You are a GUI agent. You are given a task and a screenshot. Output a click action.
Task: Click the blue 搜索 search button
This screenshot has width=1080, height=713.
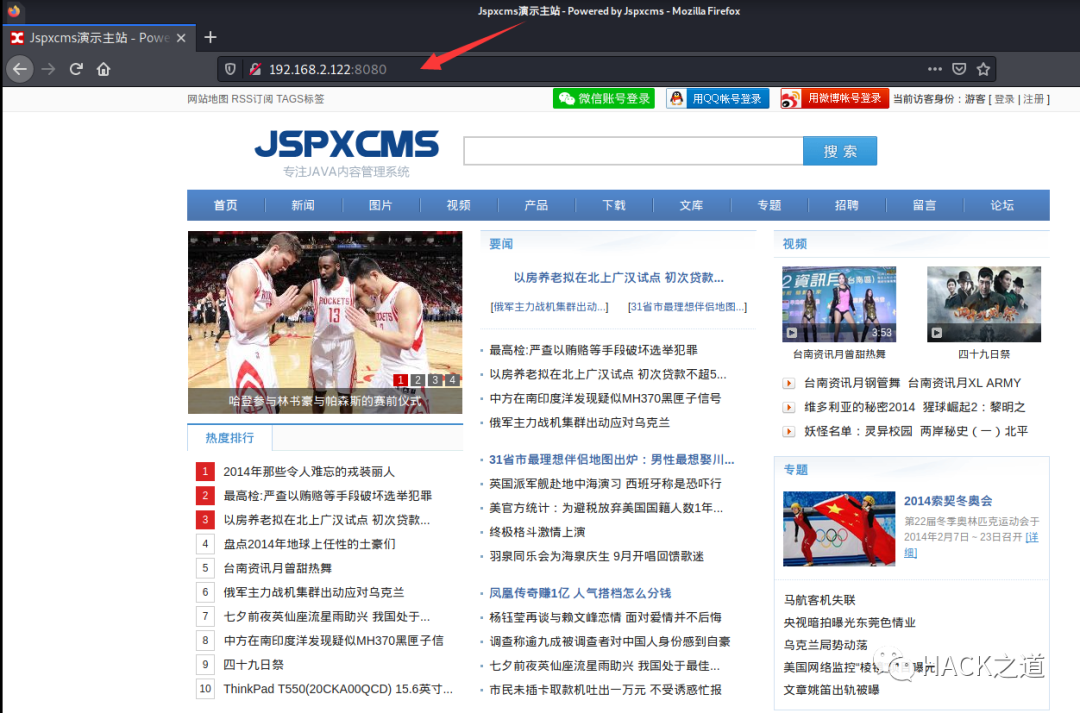[840, 151]
